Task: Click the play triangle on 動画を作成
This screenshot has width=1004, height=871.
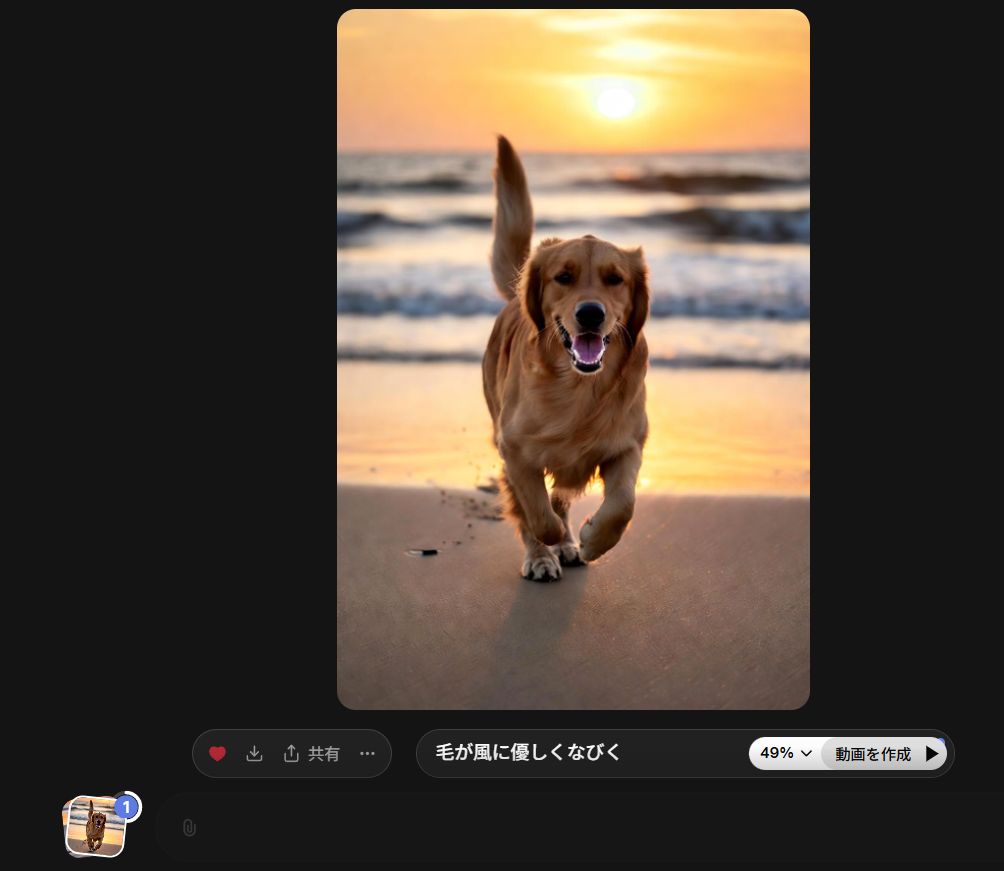Action: 931,754
